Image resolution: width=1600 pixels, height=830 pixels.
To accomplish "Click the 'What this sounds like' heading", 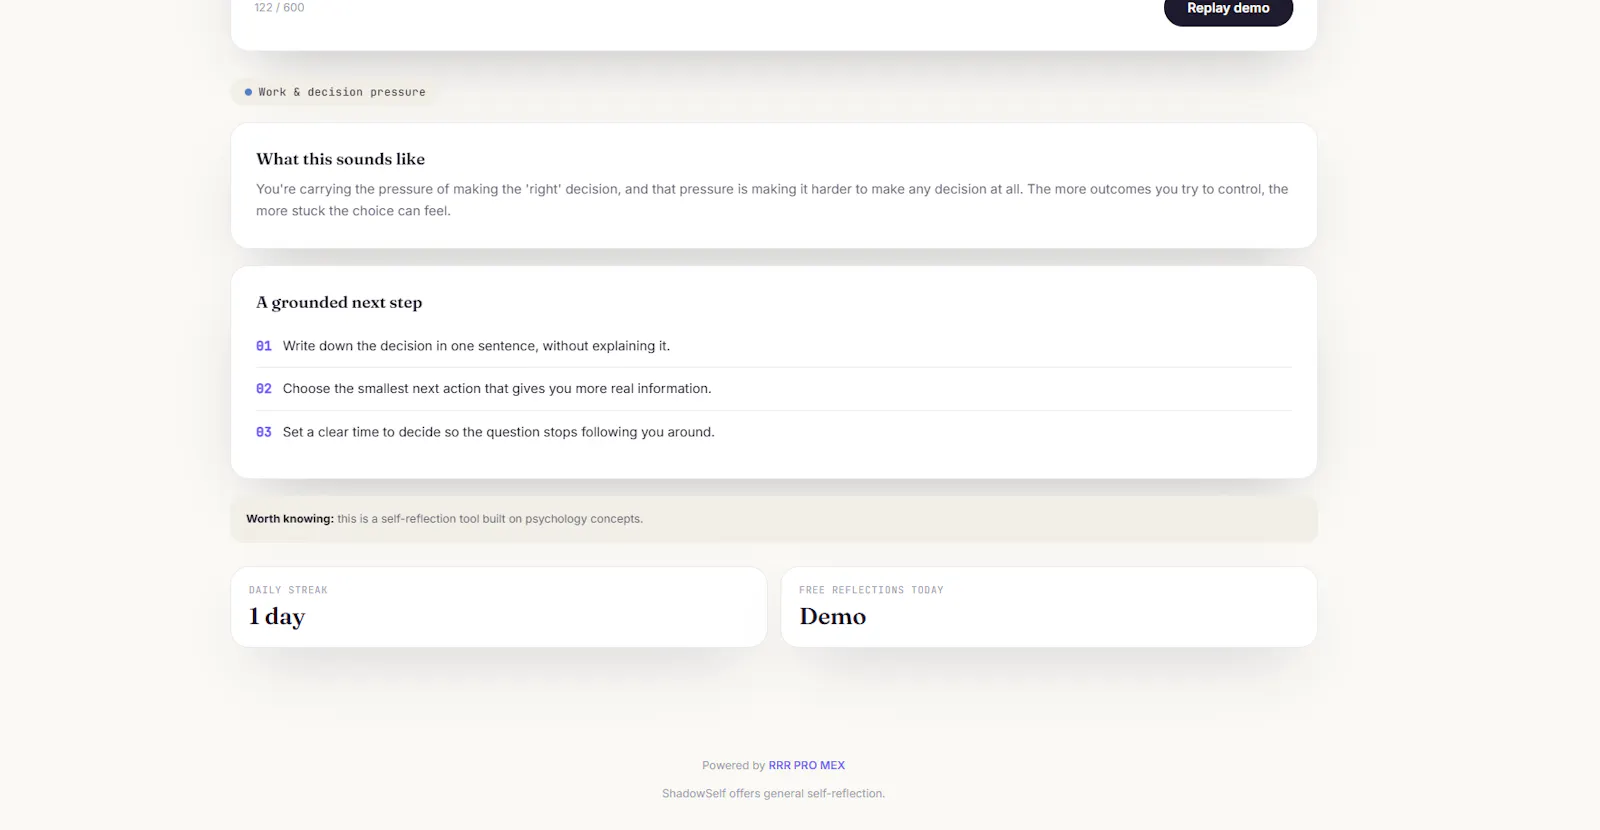I will (x=340, y=159).
